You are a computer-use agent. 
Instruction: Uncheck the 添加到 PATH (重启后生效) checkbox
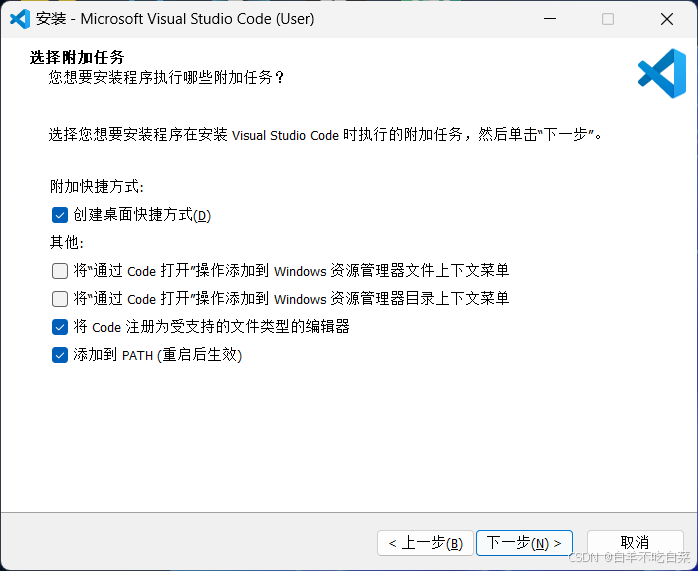[60, 355]
